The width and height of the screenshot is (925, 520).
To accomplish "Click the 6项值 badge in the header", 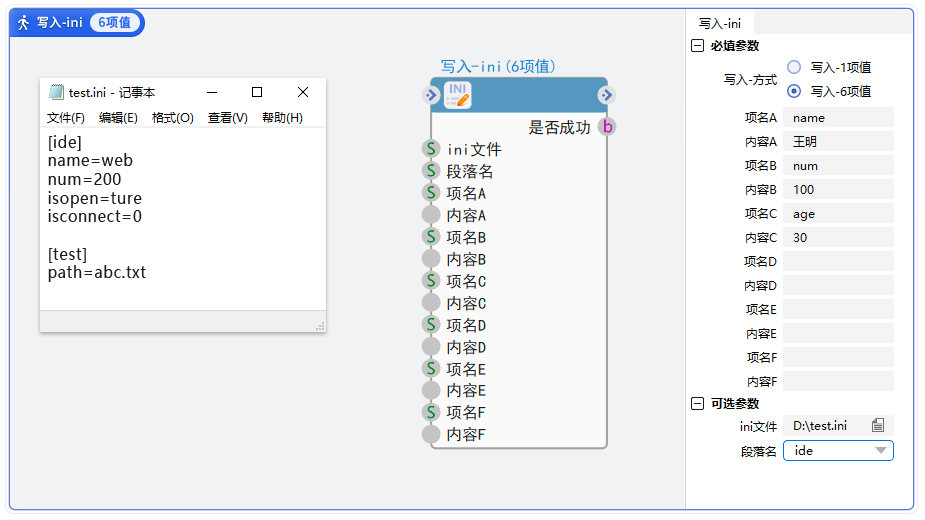I will 114,22.
